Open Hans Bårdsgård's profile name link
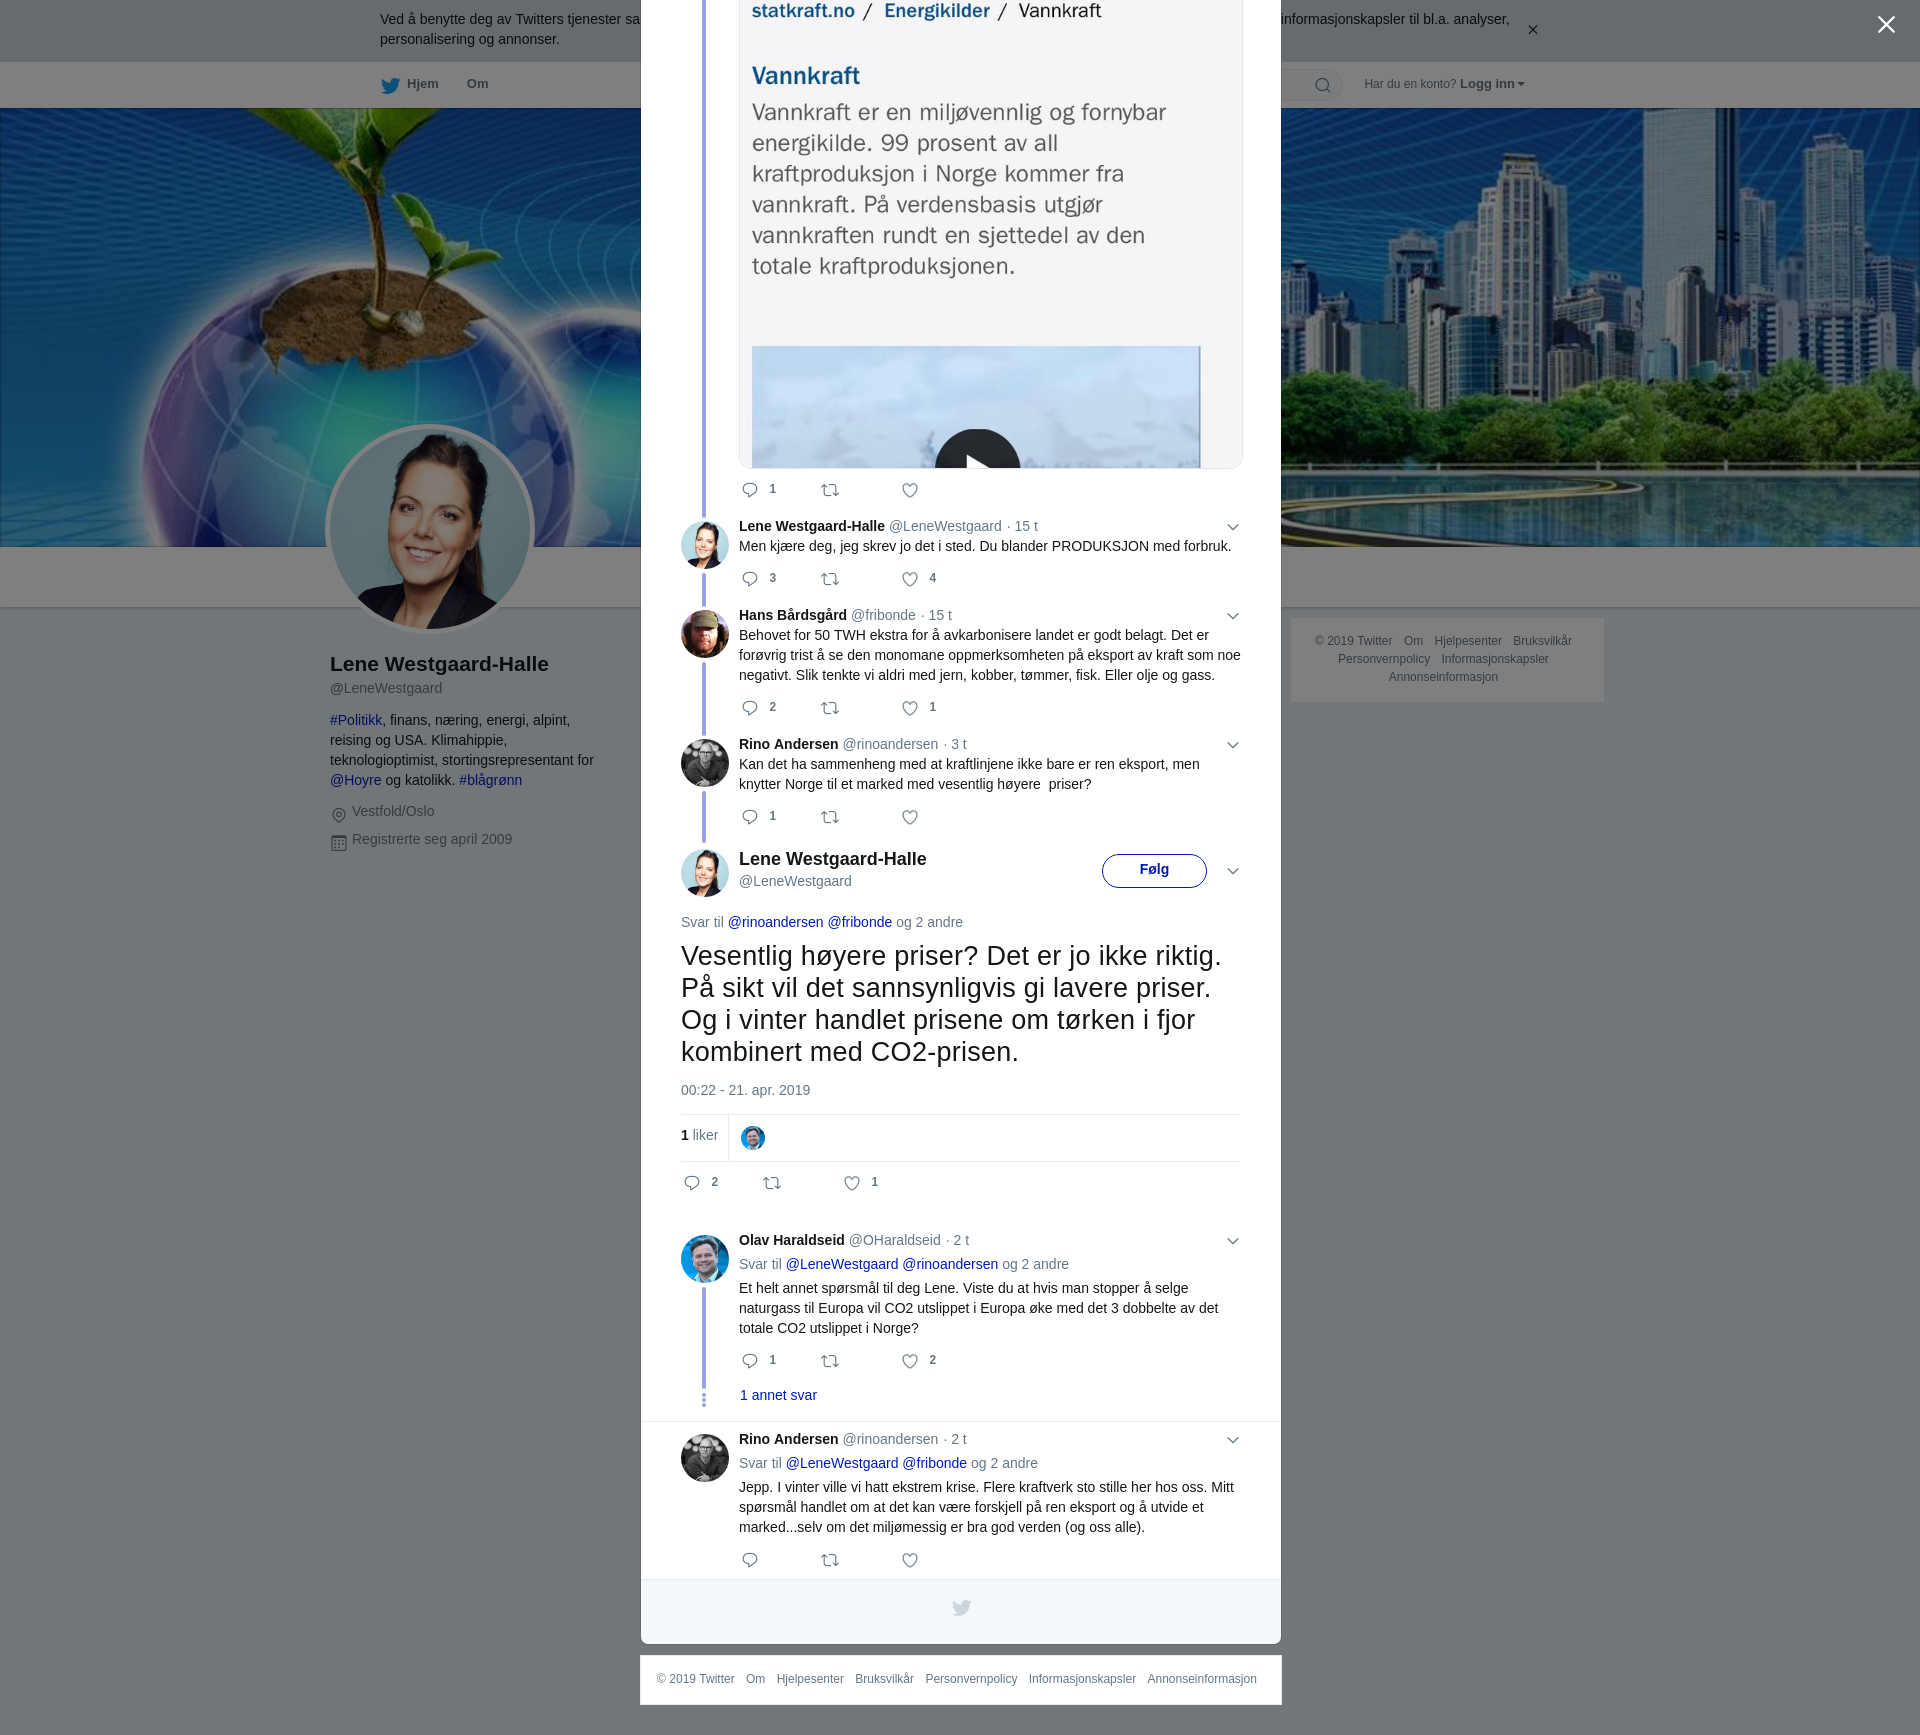This screenshot has height=1735, width=1920. point(793,615)
